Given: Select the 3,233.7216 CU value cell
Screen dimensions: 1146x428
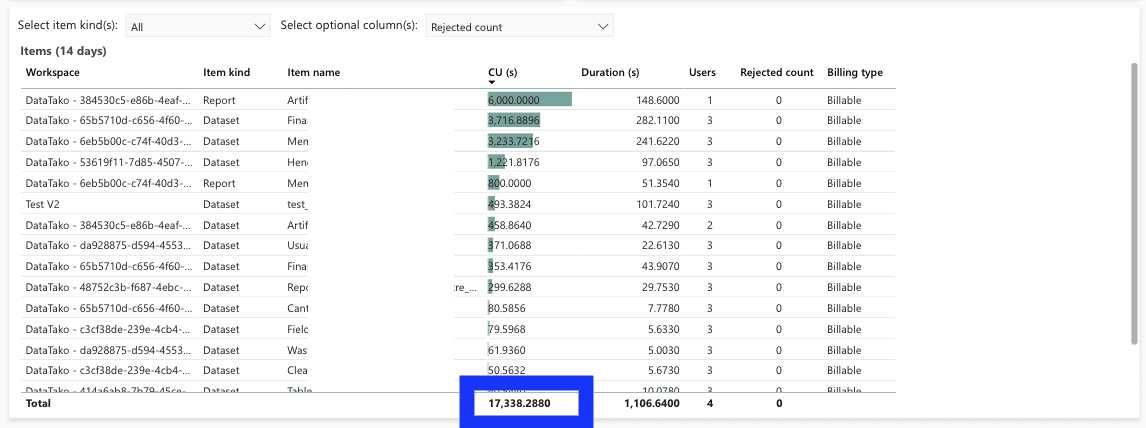Looking at the screenshot, I should (x=514, y=141).
